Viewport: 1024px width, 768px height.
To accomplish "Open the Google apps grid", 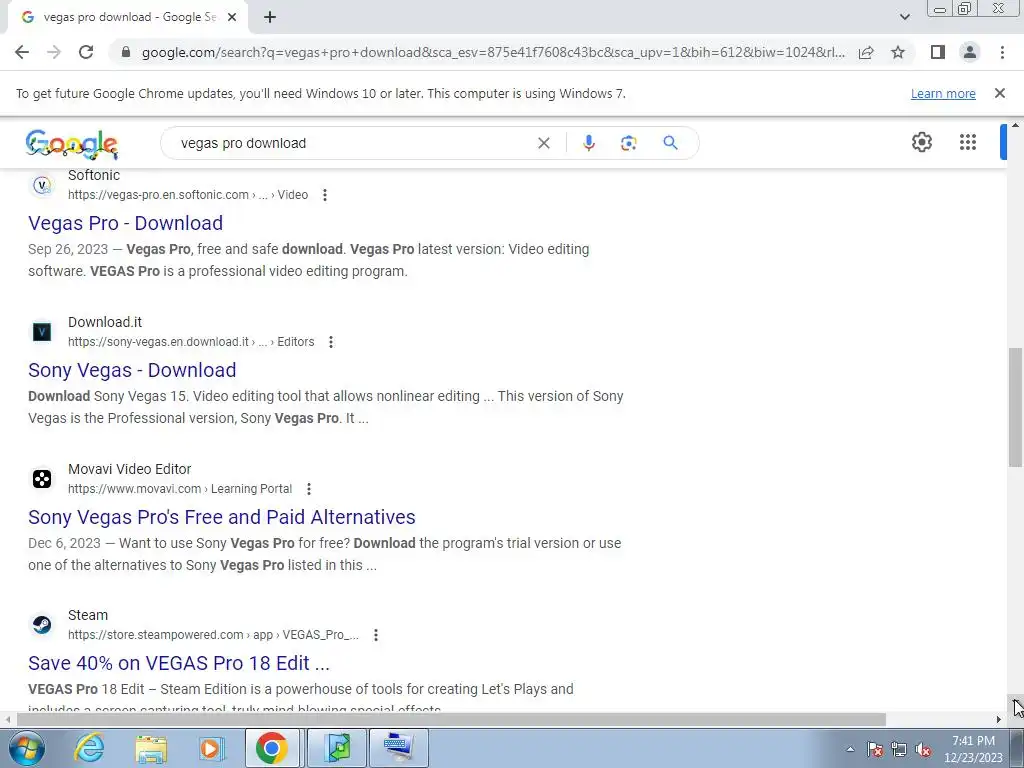I will [x=968, y=142].
